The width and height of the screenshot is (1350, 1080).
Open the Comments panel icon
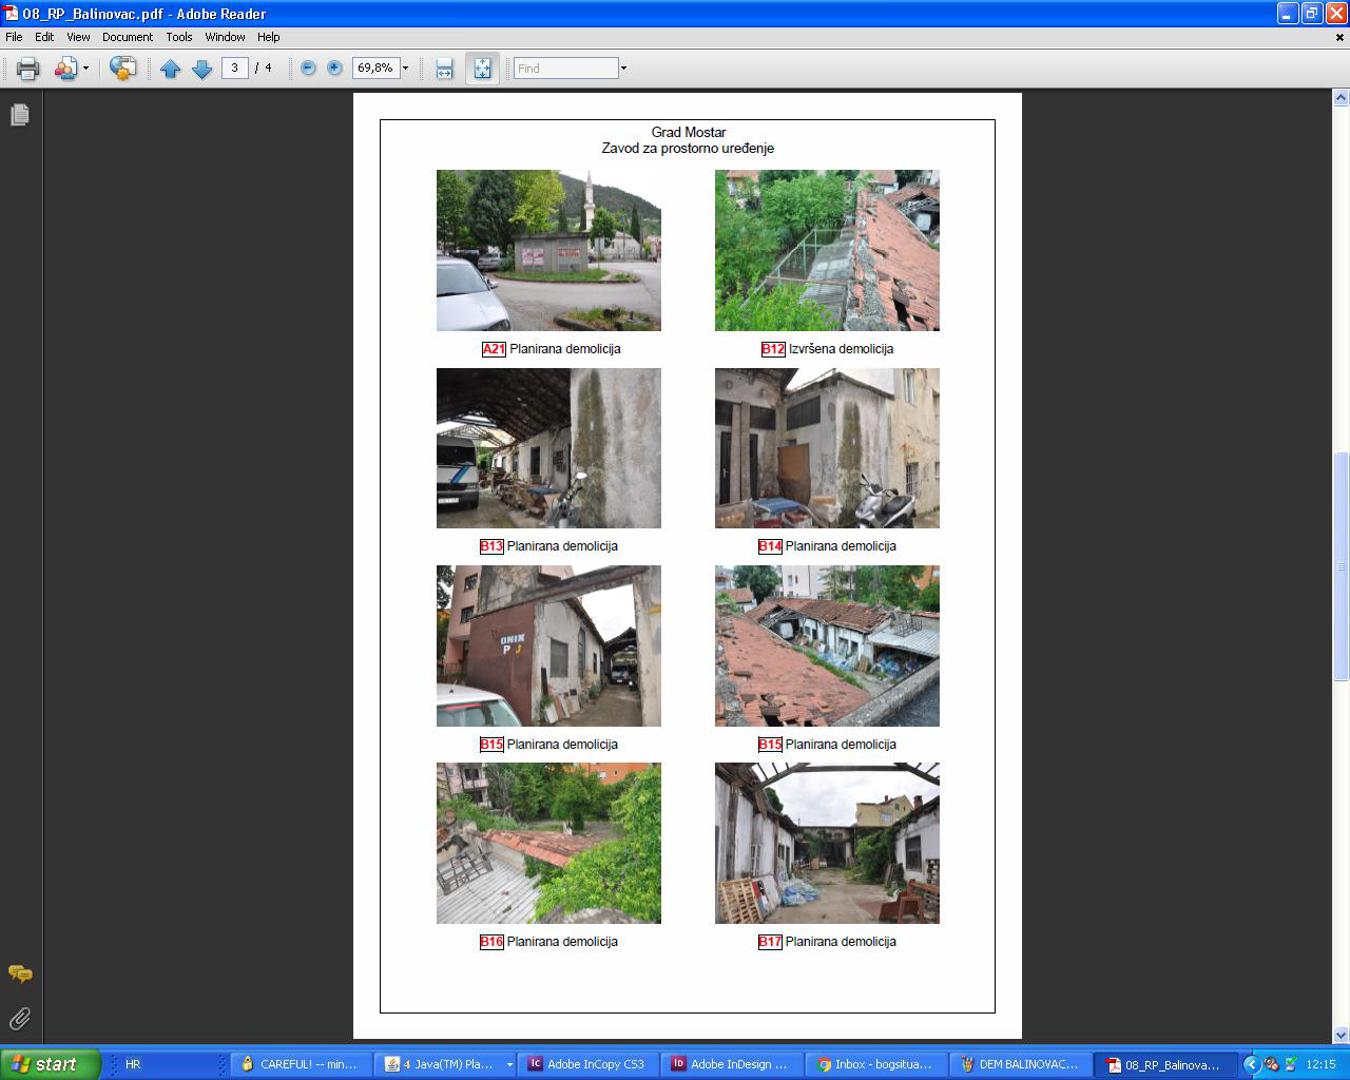[x=20, y=974]
